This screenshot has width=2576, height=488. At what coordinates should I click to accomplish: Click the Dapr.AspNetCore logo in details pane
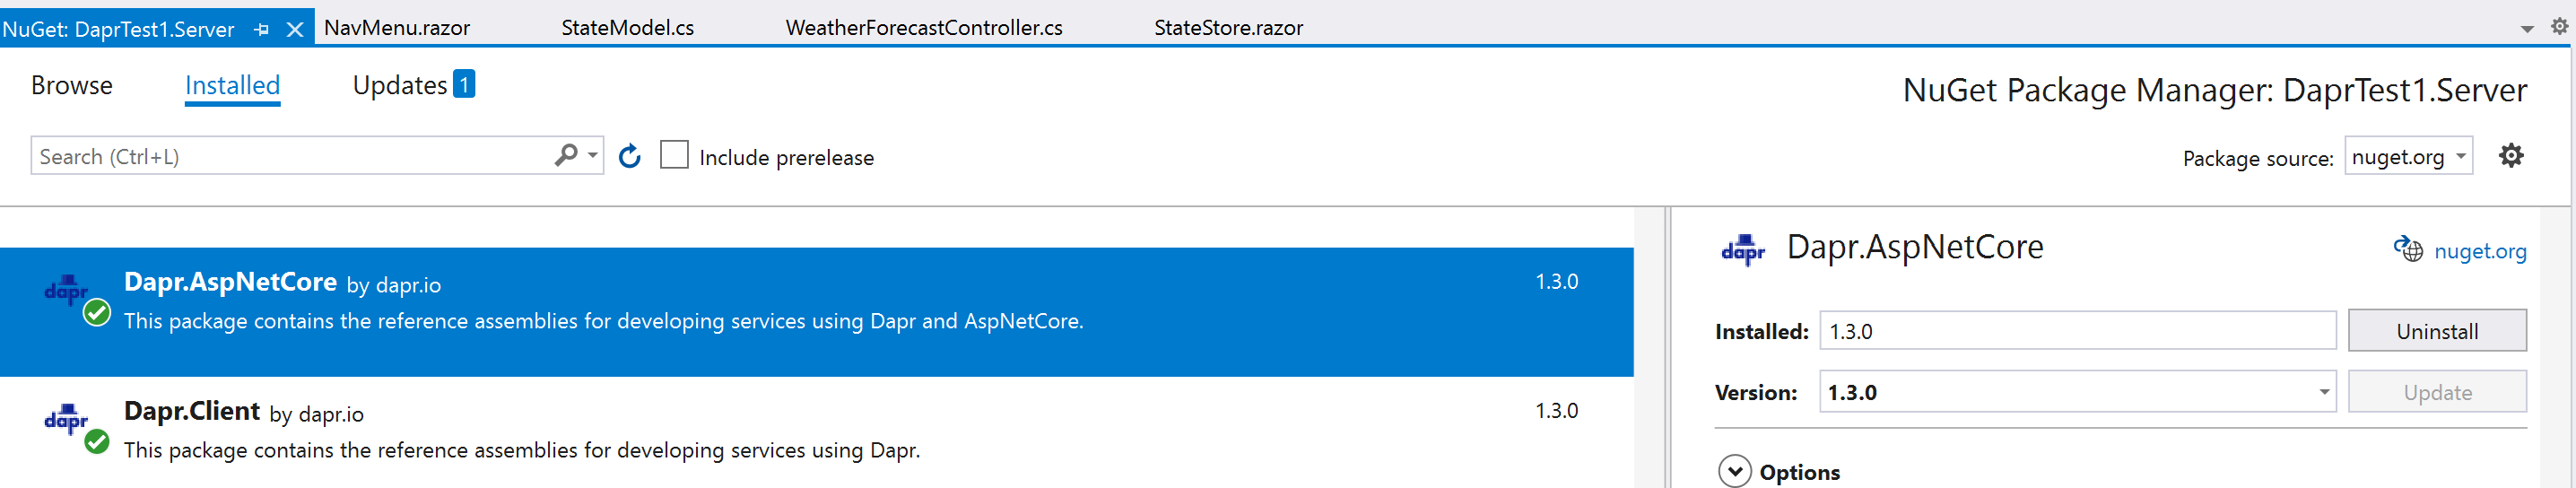[x=1743, y=250]
